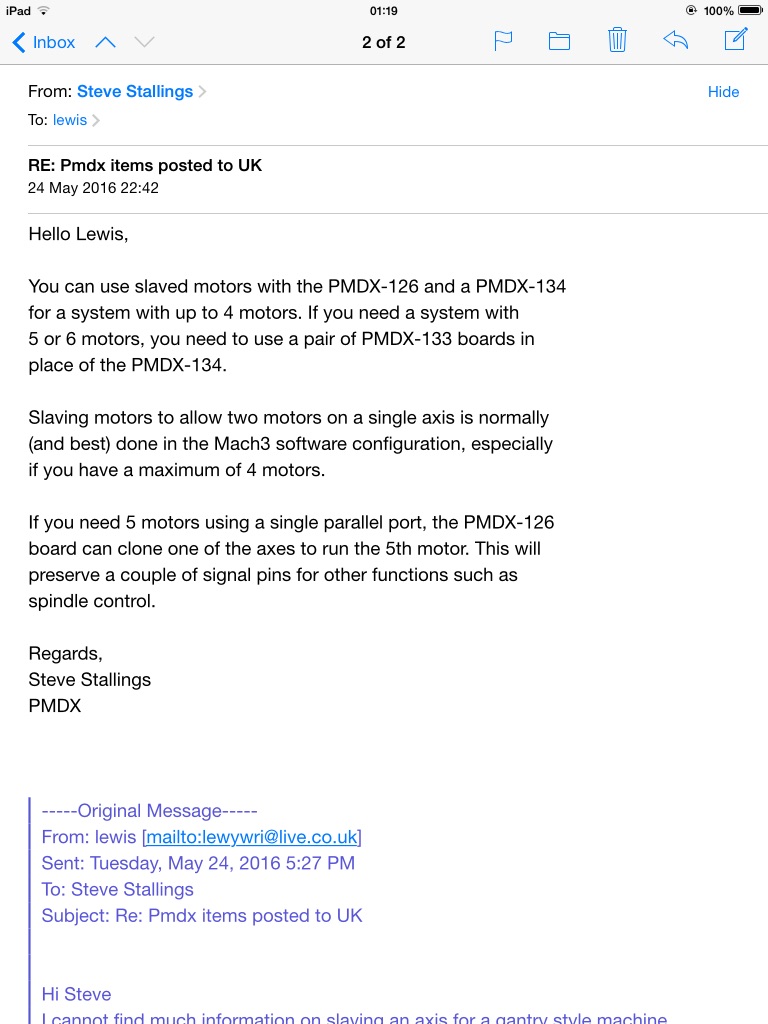The width and height of the screenshot is (768, 1024).
Task: Flag this message with the flag icon
Action: (504, 41)
